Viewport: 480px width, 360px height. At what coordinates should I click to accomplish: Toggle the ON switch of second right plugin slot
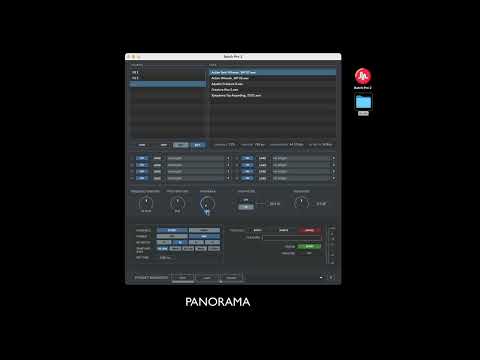247,165
